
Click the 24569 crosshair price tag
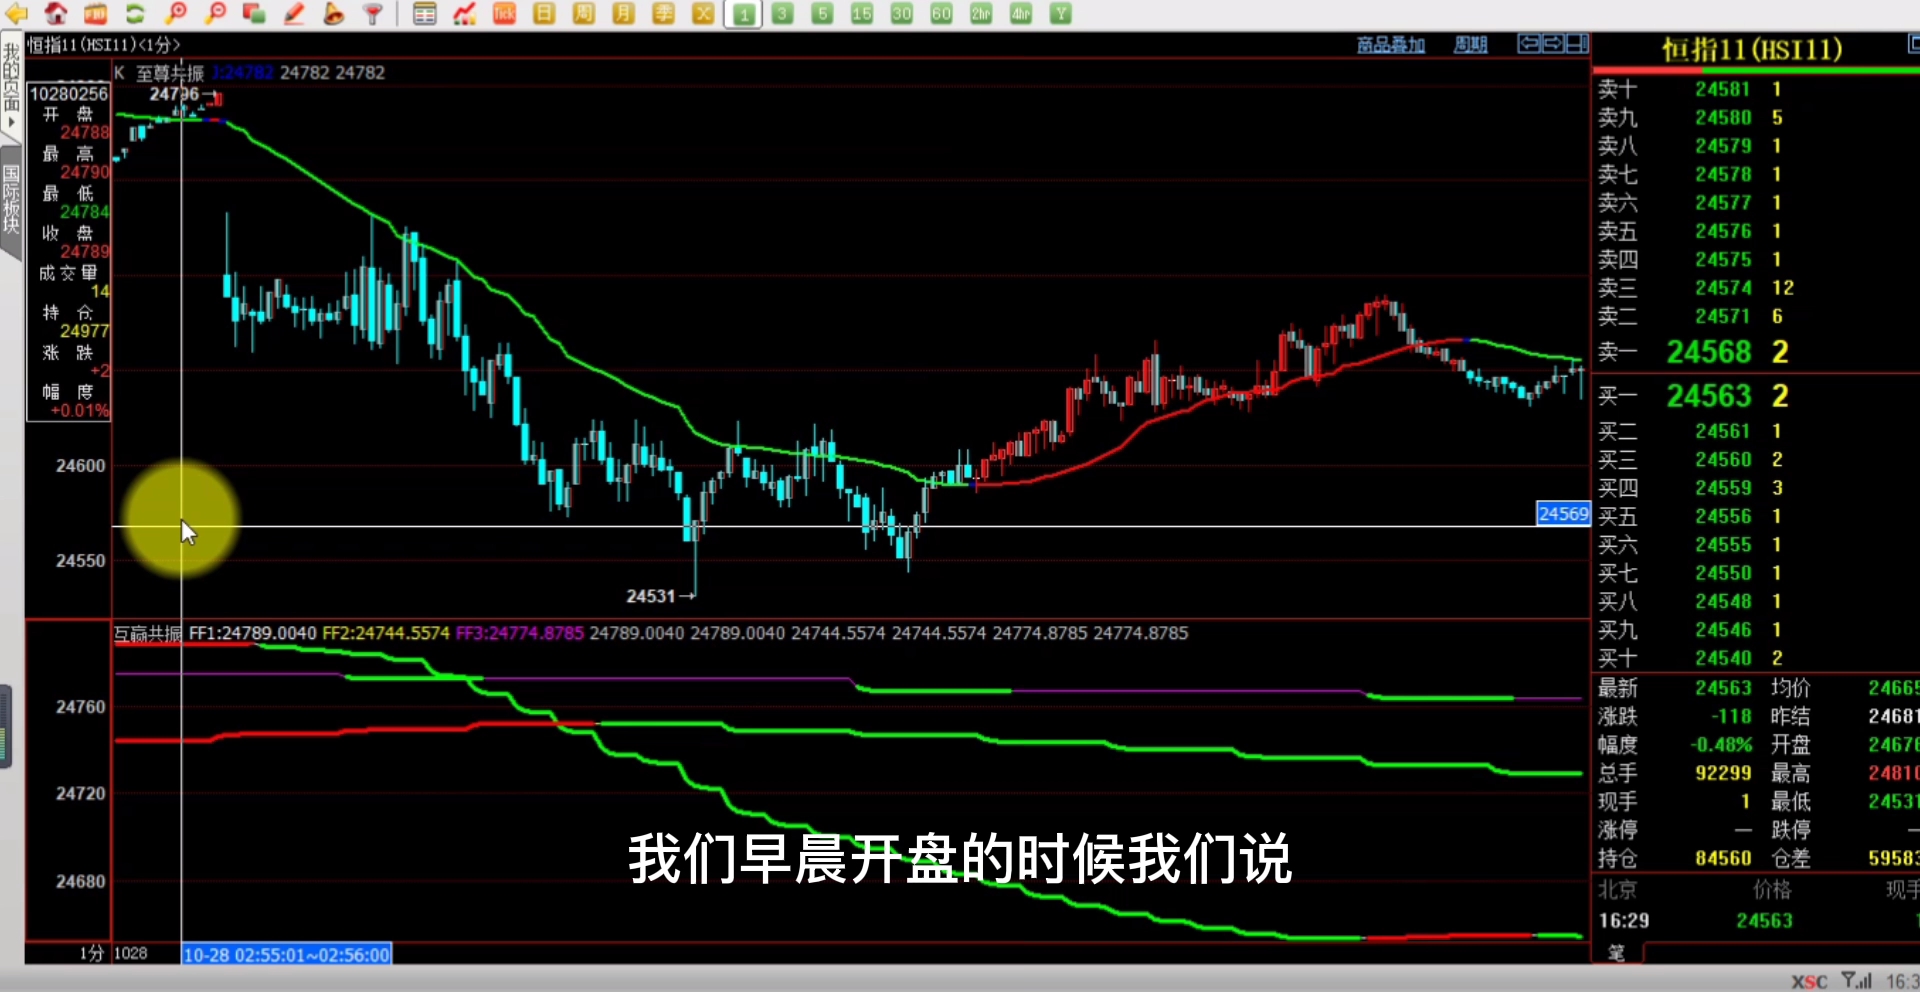point(1563,514)
